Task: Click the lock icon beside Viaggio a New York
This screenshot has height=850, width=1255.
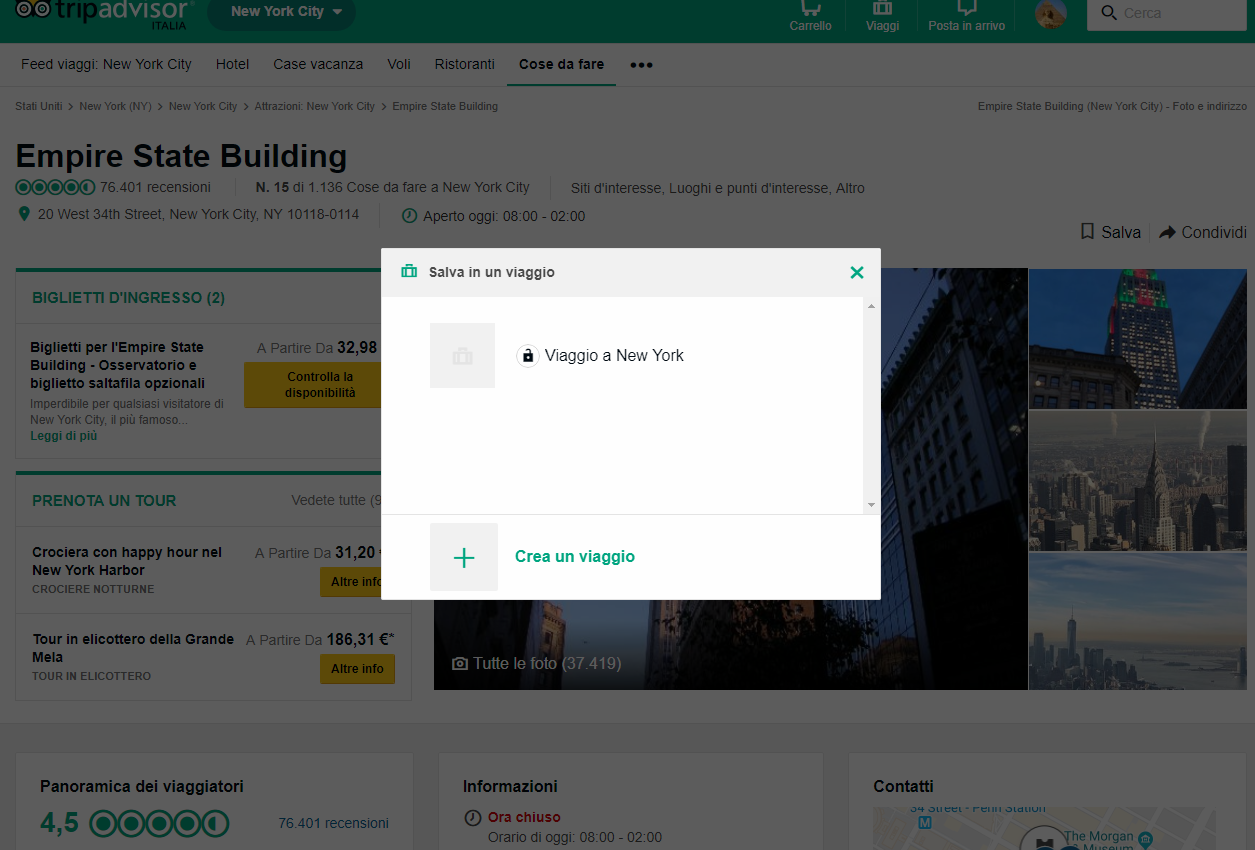Action: click(528, 356)
